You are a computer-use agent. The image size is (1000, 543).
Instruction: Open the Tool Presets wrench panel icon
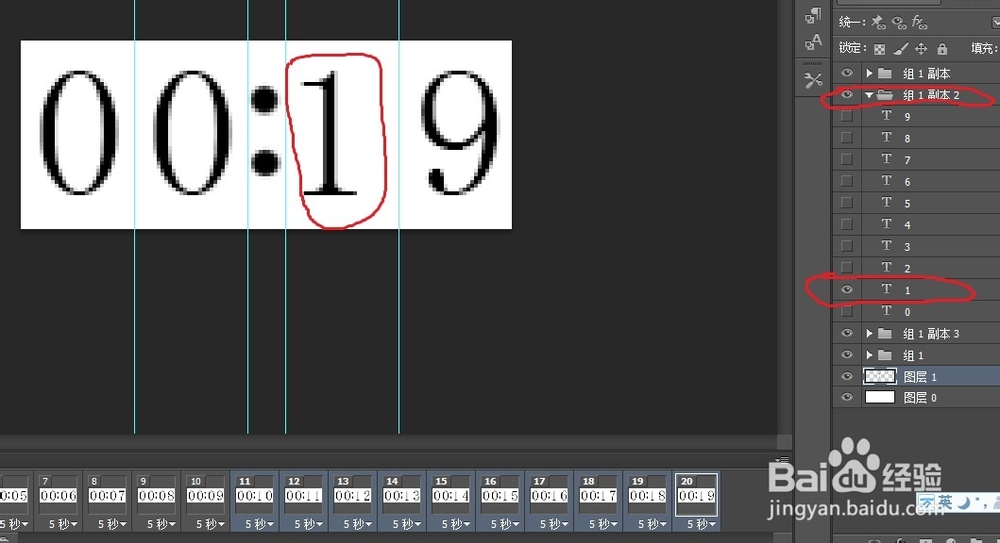813,80
